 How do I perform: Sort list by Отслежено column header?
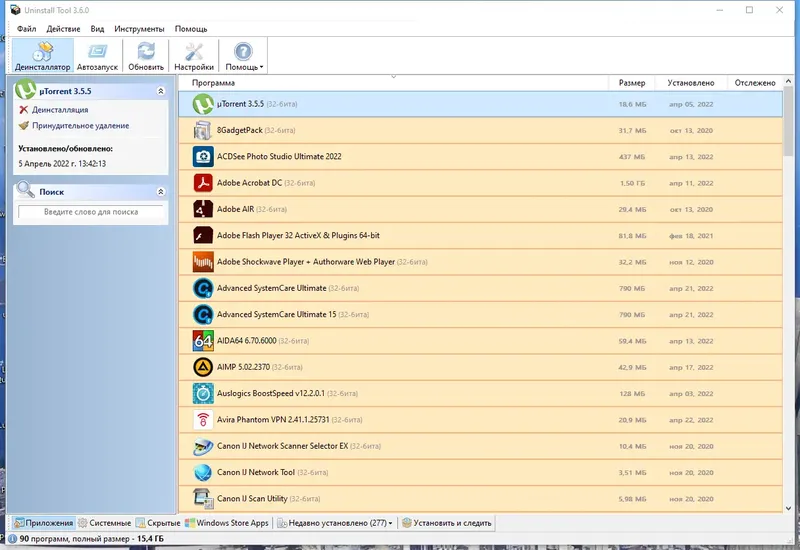(755, 83)
